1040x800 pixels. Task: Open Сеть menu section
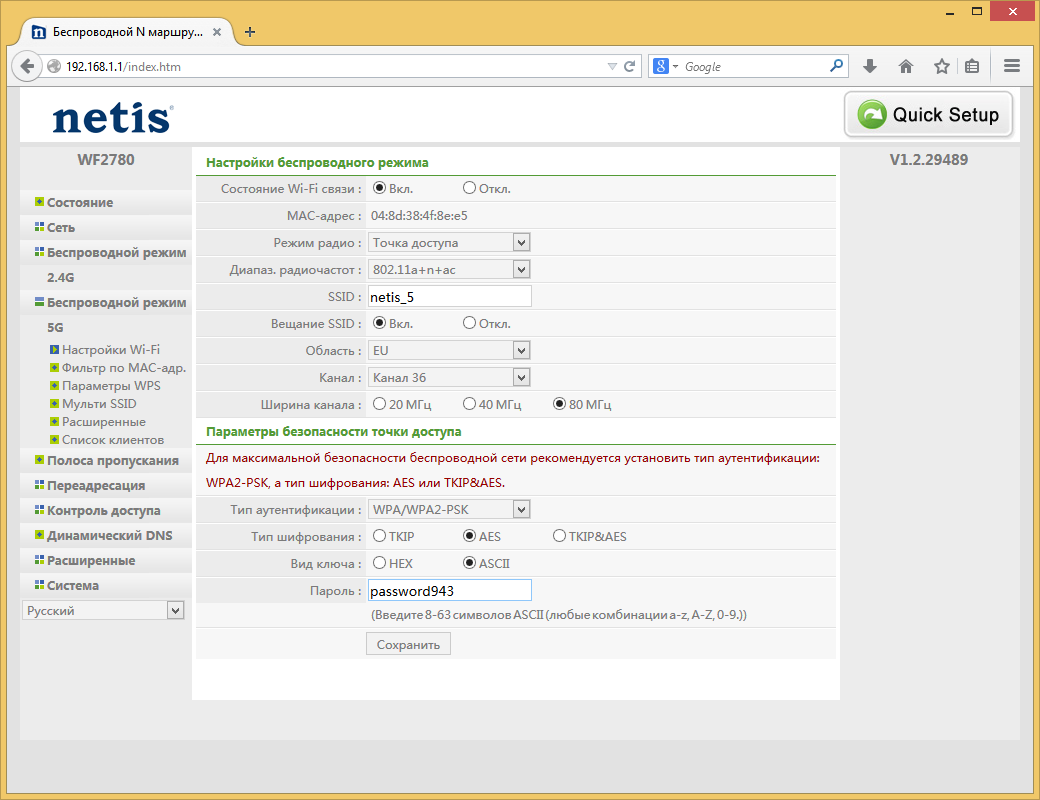point(60,228)
